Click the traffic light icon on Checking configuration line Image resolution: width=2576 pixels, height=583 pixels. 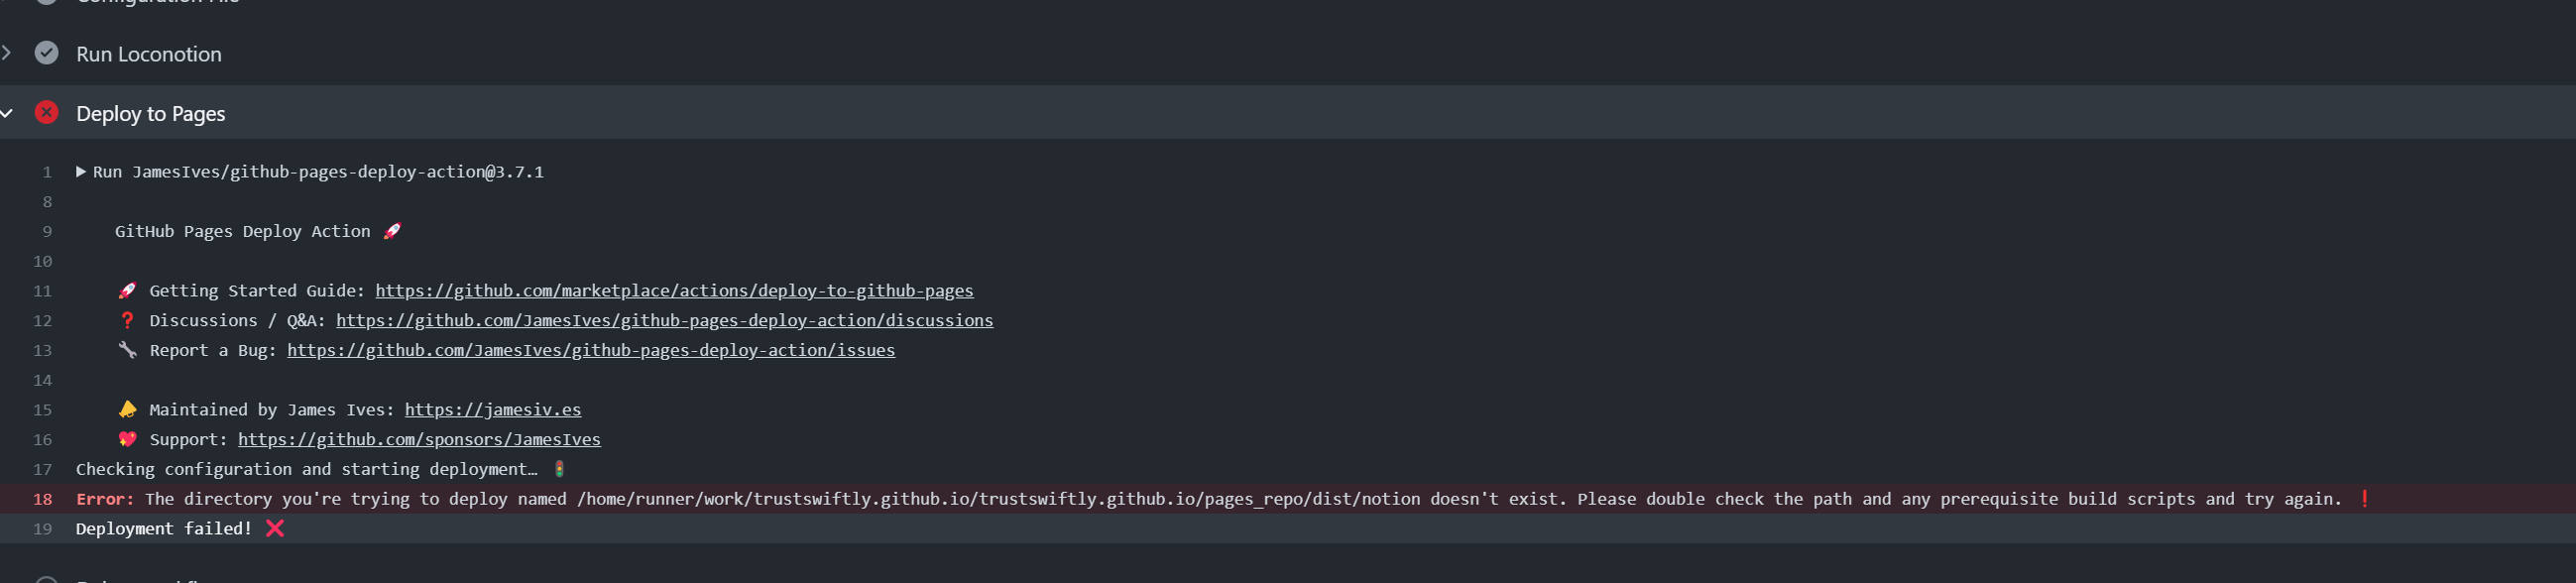561,468
